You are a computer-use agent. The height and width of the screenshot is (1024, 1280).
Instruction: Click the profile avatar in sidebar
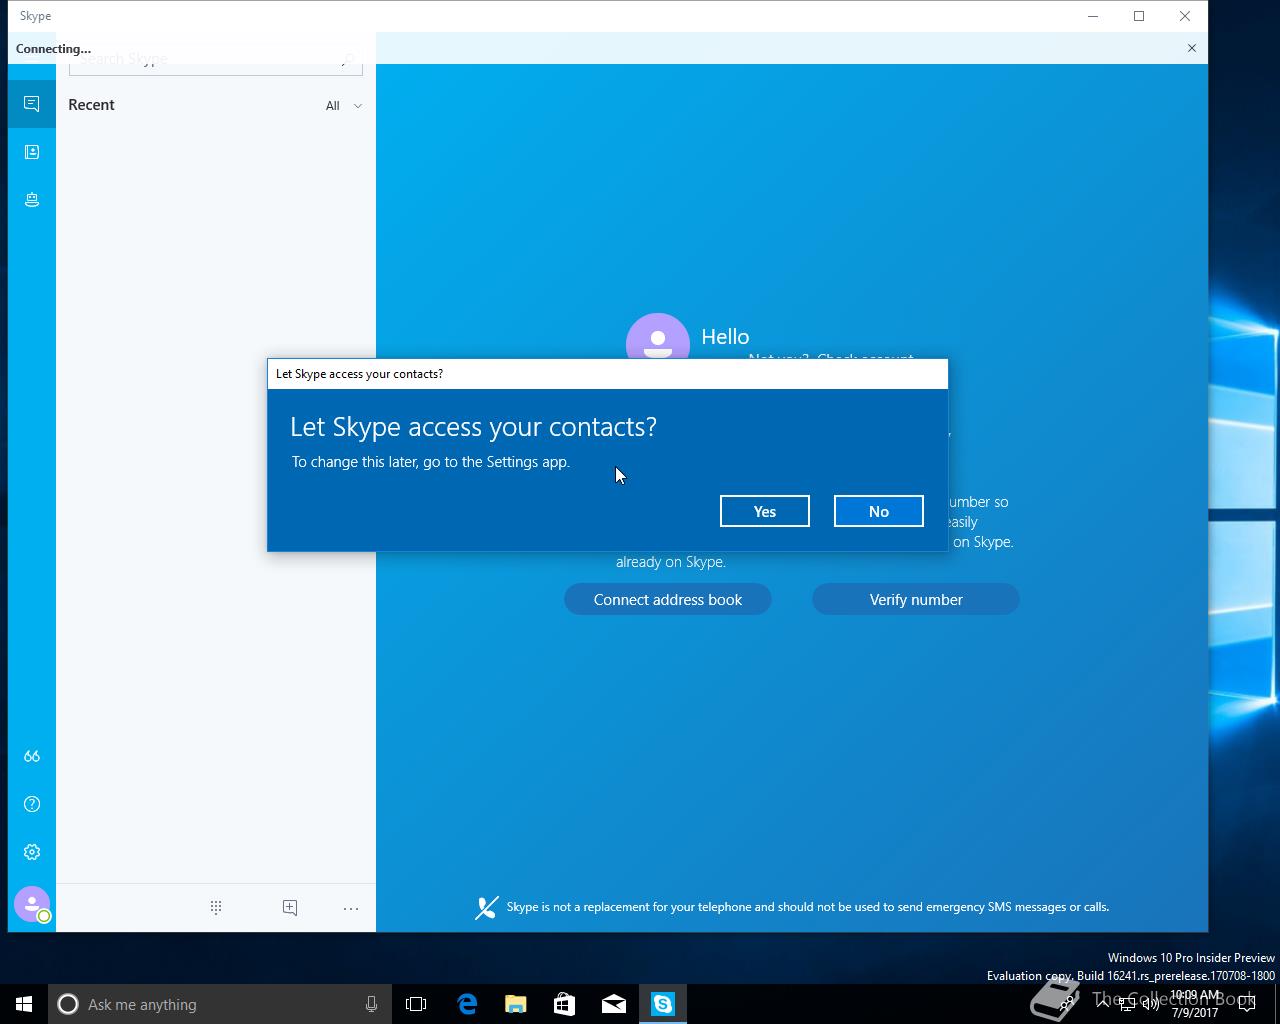32,904
